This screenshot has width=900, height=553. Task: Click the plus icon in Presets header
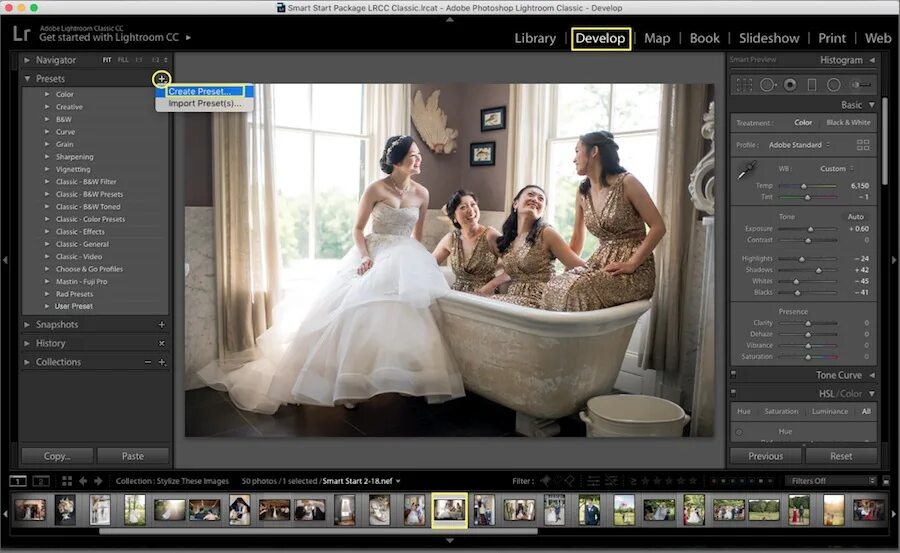point(162,79)
